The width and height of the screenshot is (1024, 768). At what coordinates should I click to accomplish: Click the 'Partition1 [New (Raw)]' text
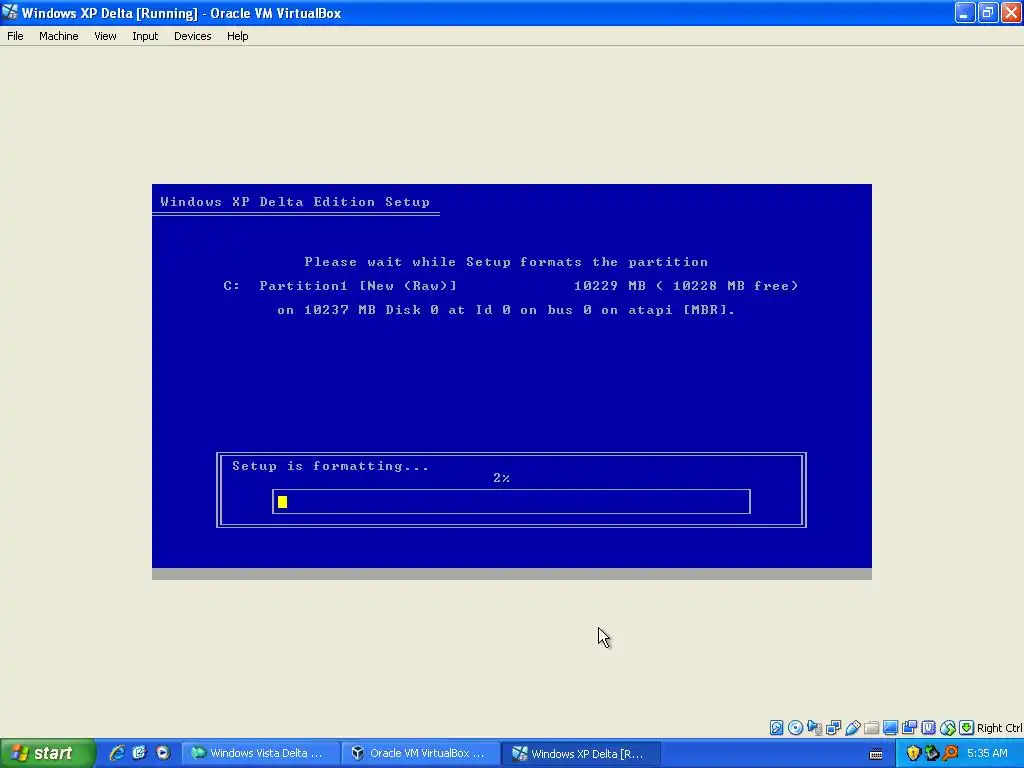click(358, 285)
